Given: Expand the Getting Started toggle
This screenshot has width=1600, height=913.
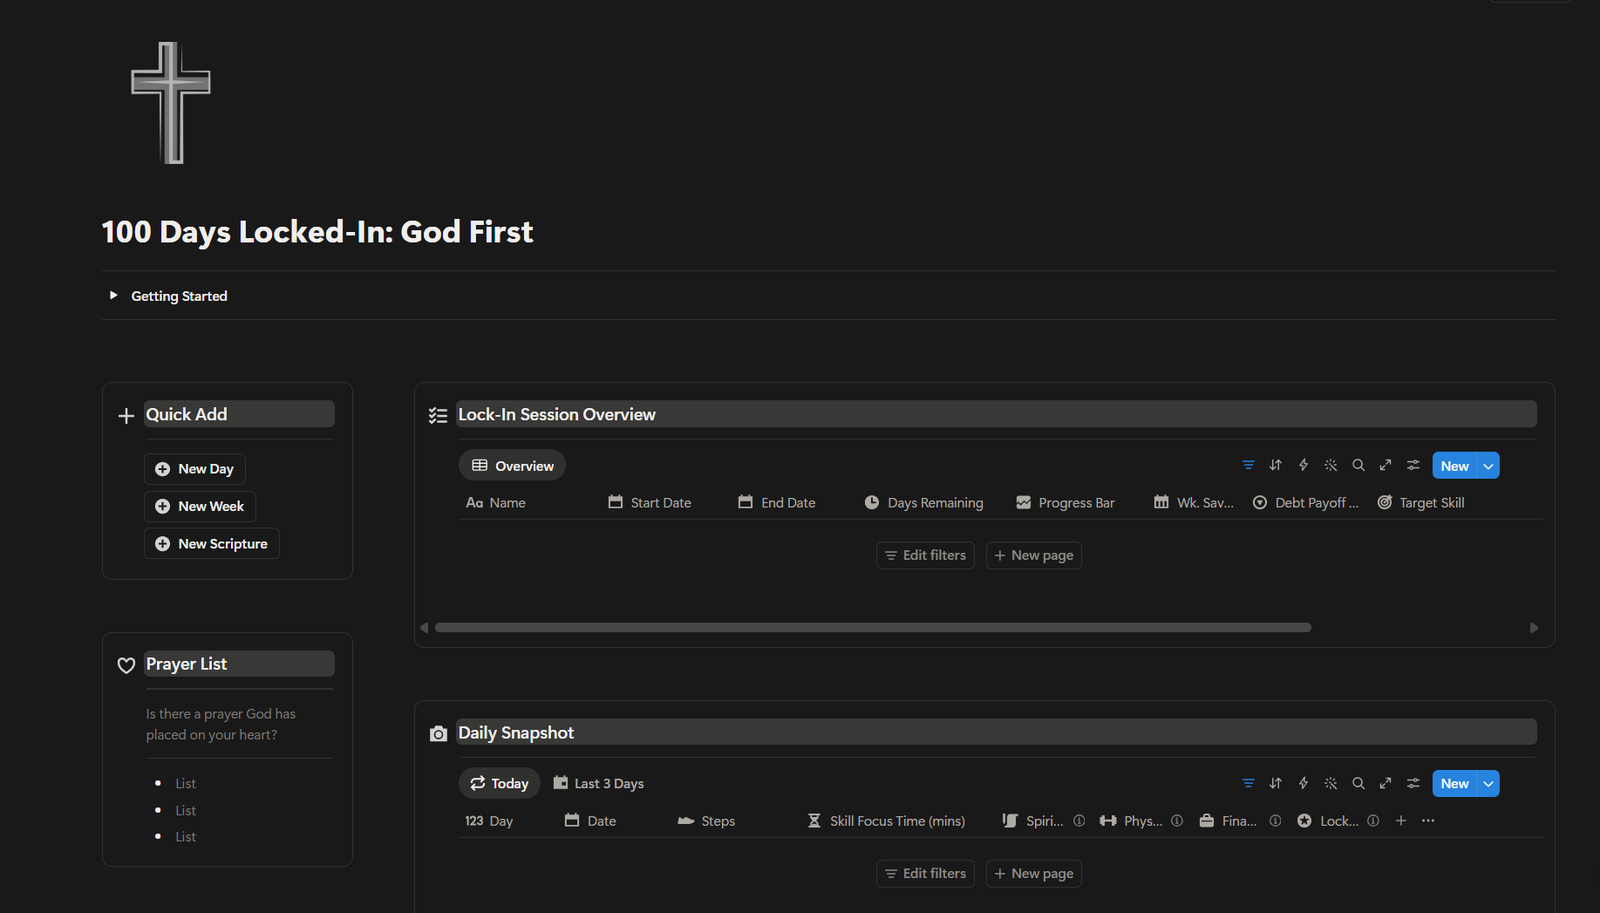Looking at the screenshot, I should point(113,296).
